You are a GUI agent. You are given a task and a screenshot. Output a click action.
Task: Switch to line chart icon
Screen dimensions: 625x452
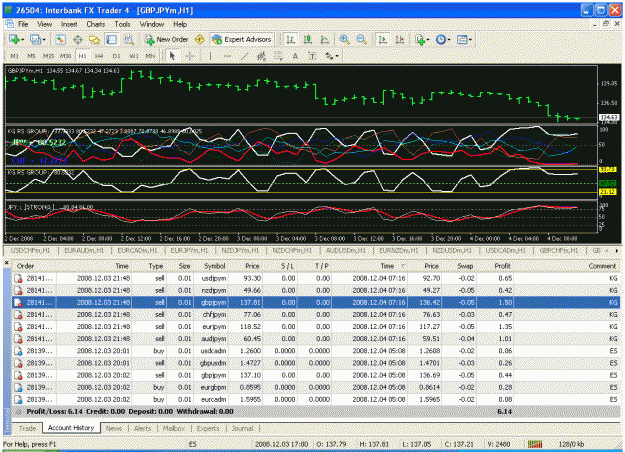pyautogui.click(x=324, y=39)
